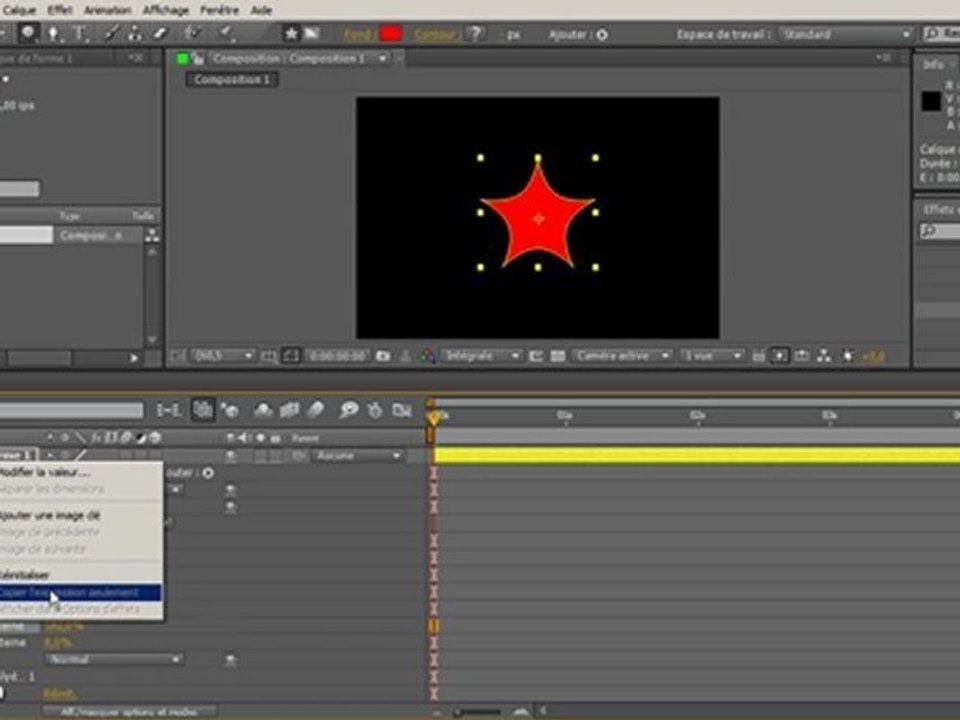Choose 'Modifier la valeur...' in context menu

click(81, 473)
